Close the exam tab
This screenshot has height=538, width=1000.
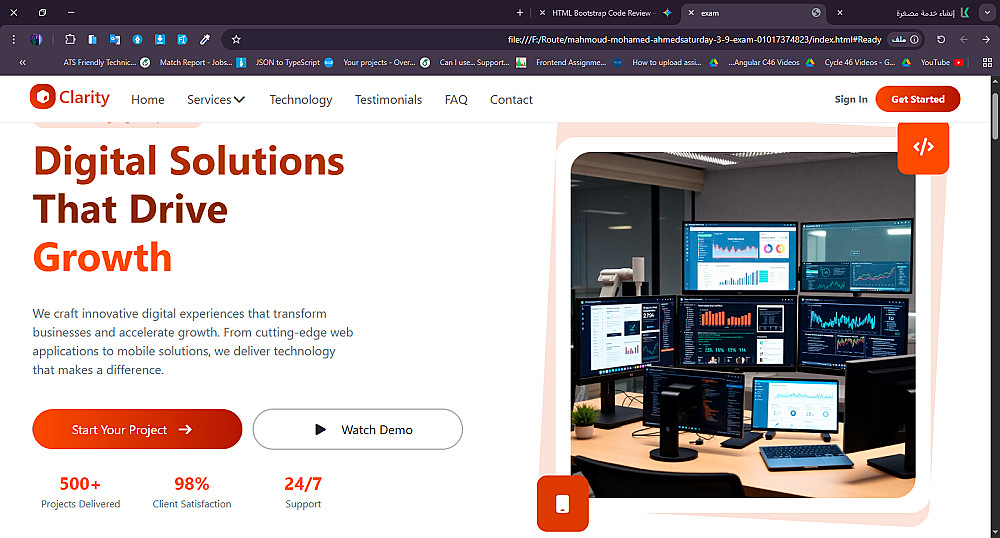(691, 13)
